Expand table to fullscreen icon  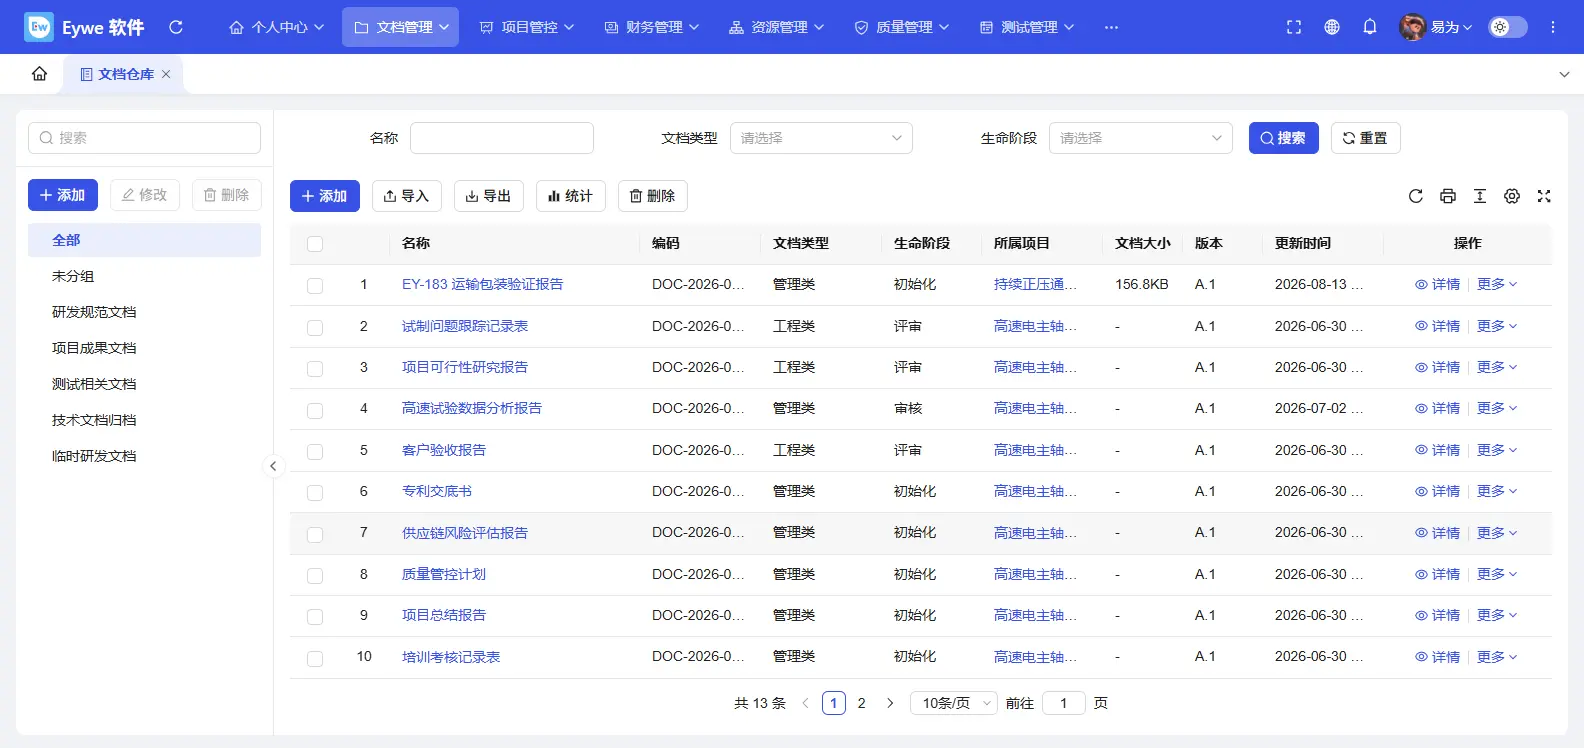tap(1544, 196)
